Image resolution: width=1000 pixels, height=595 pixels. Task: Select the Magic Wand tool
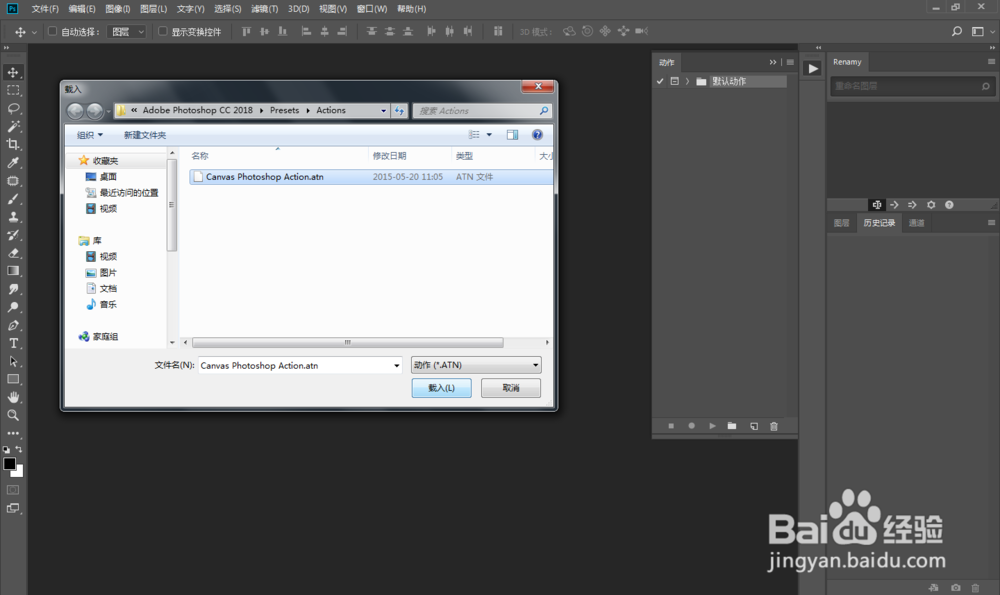tap(13, 126)
